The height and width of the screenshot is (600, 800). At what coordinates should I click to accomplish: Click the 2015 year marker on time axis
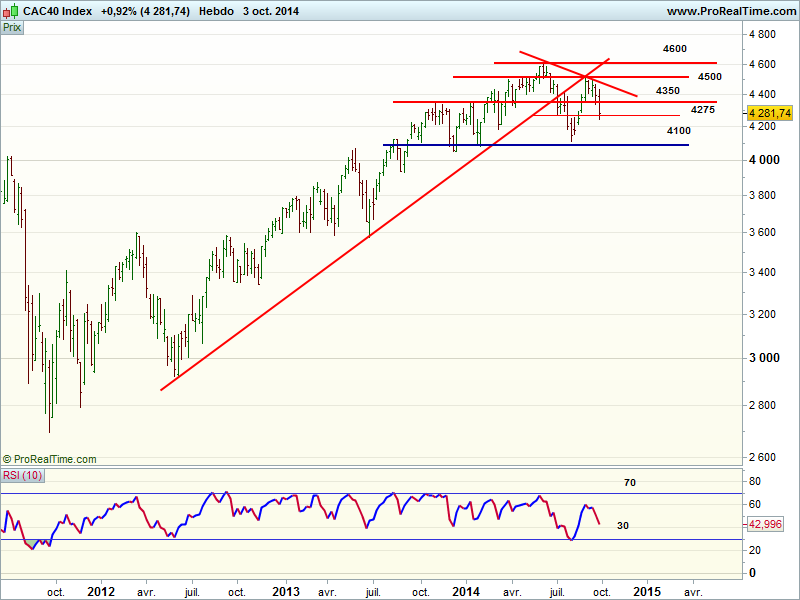pyautogui.click(x=645, y=591)
